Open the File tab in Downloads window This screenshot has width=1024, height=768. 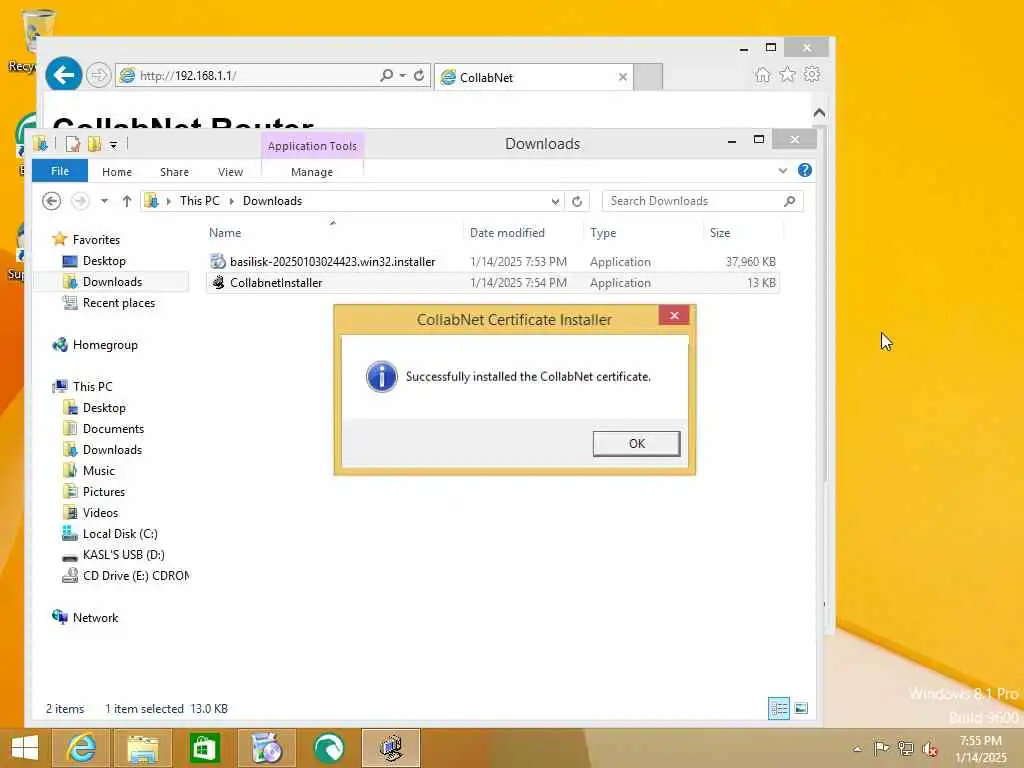(x=59, y=171)
